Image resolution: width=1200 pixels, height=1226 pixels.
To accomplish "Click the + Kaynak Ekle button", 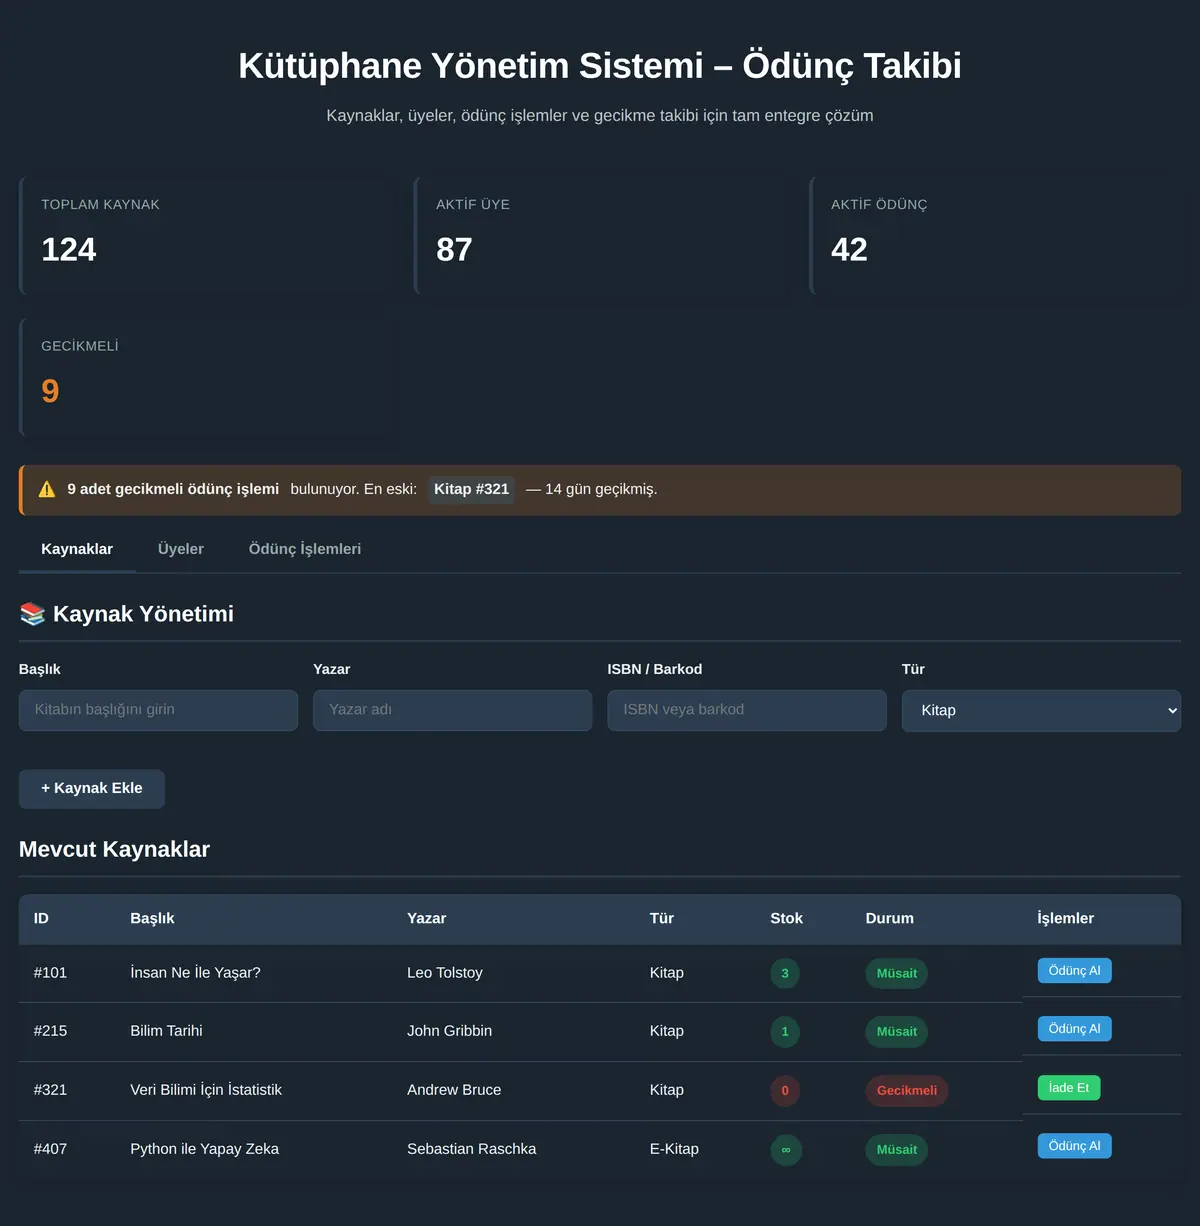I will click(x=92, y=789).
